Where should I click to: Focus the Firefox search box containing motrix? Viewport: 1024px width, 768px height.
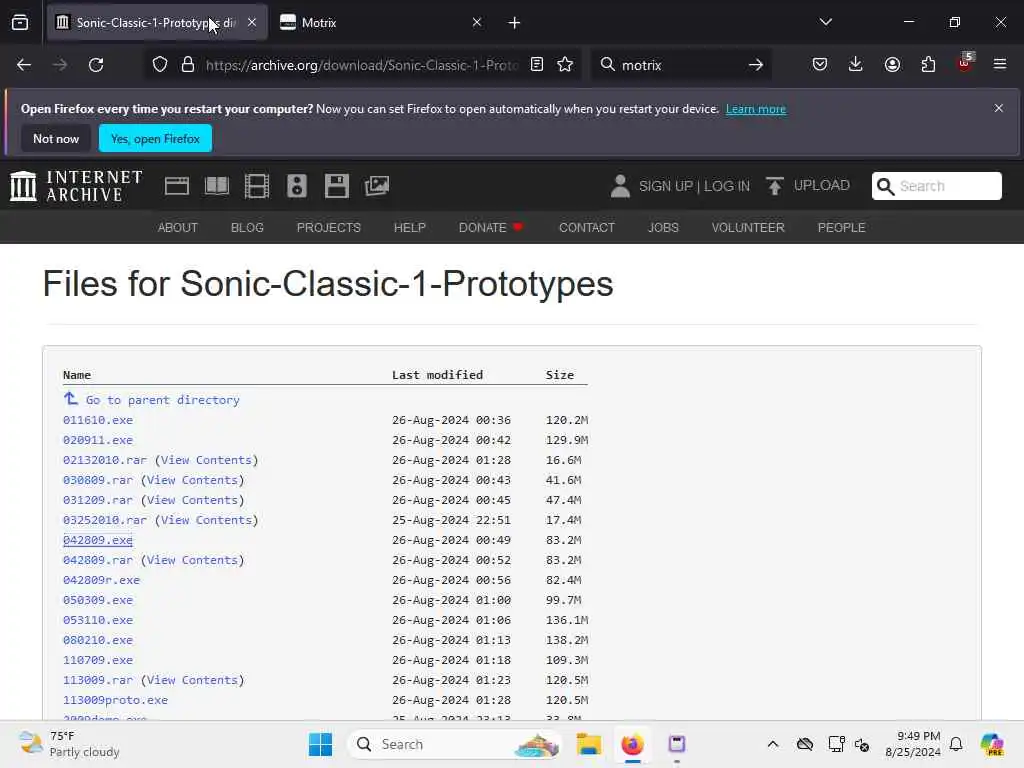click(679, 65)
